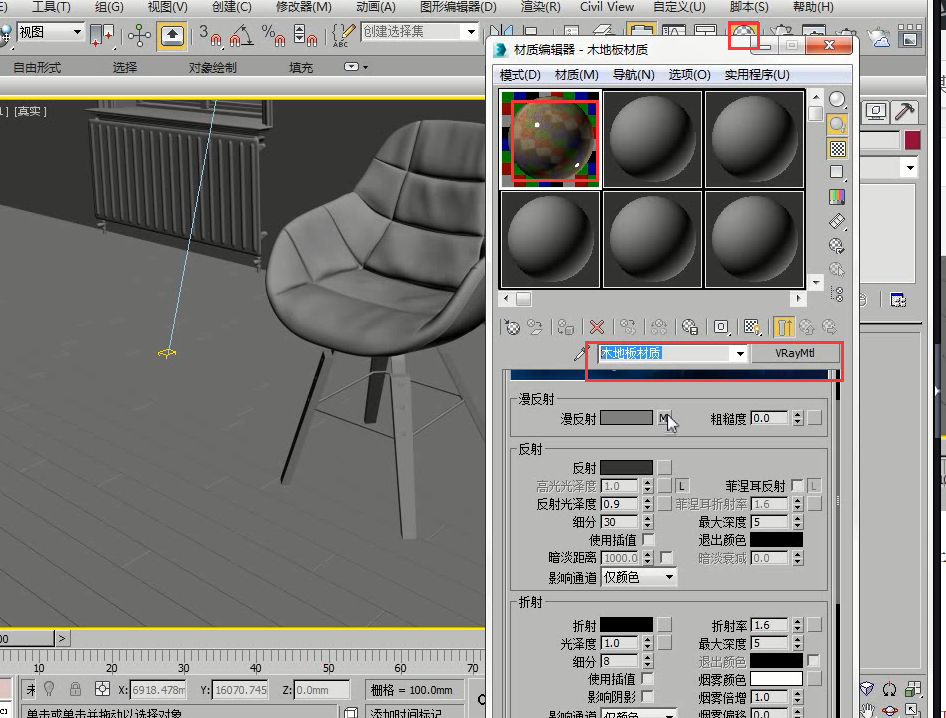Viewport: 946px width, 718px height.
Task: Enable the 菲涅耳反射 checkbox
Action: [x=797, y=485]
